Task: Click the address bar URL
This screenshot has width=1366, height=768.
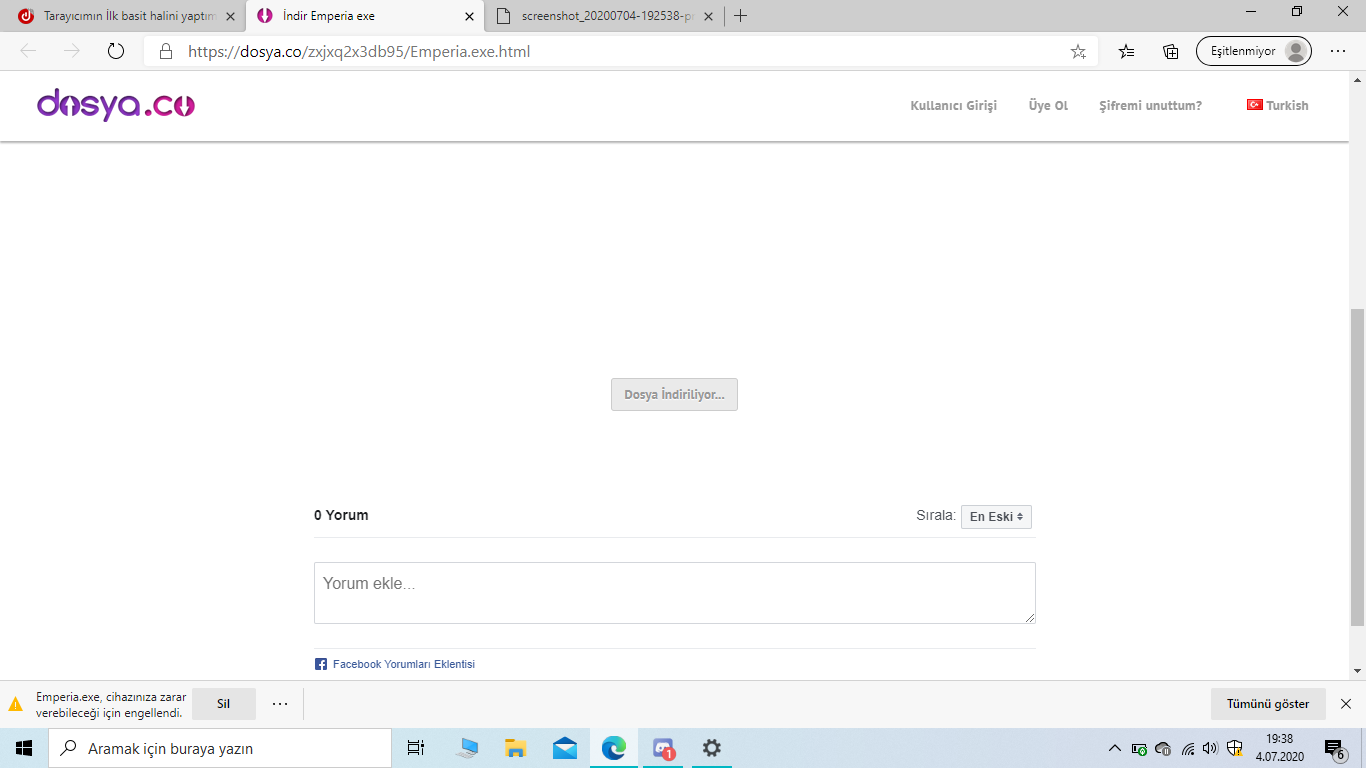Action: tap(359, 51)
